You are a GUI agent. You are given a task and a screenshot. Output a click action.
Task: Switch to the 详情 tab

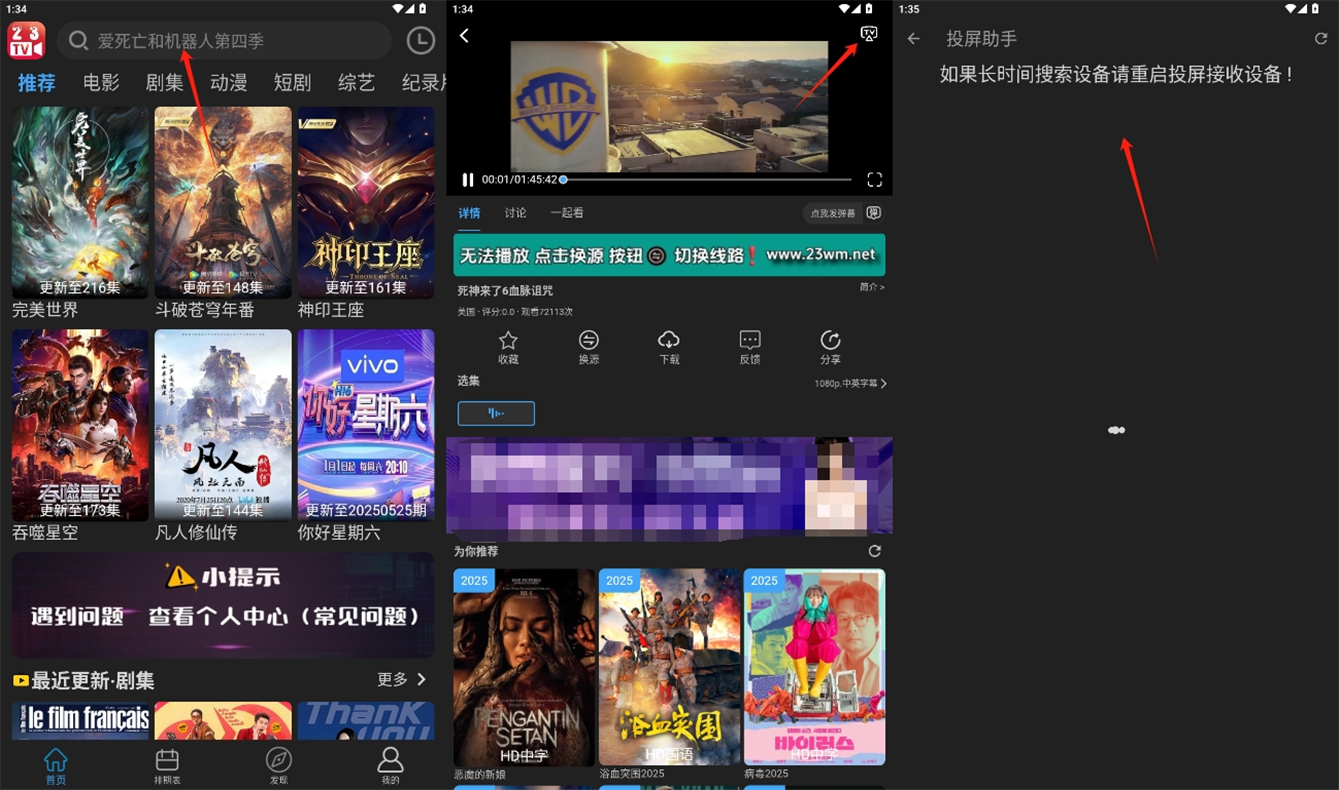[x=469, y=213]
